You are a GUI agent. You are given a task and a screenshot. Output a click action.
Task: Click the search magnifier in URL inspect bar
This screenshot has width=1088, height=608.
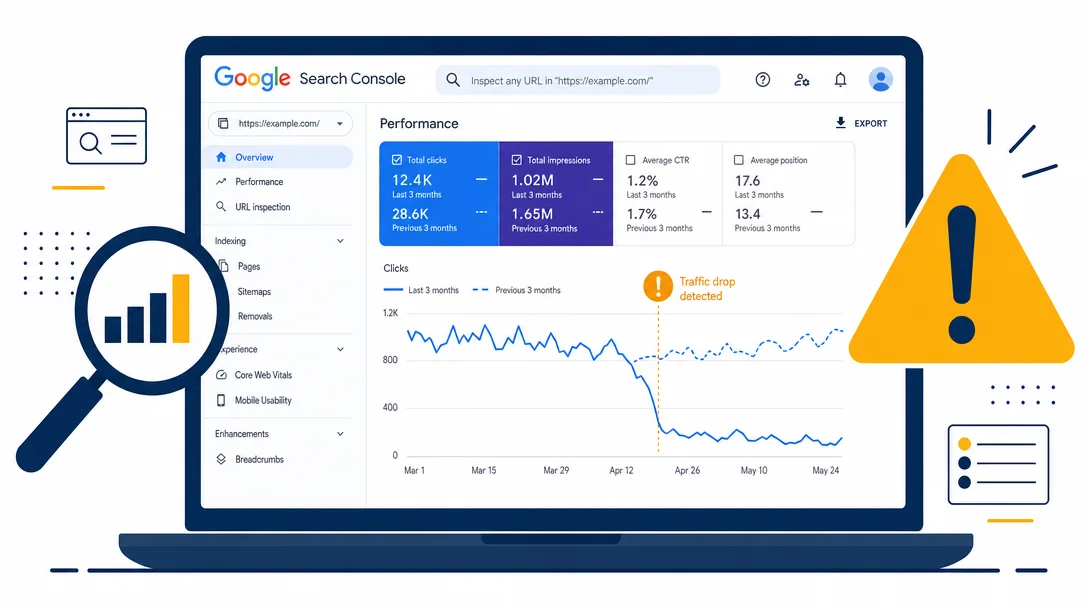[453, 80]
